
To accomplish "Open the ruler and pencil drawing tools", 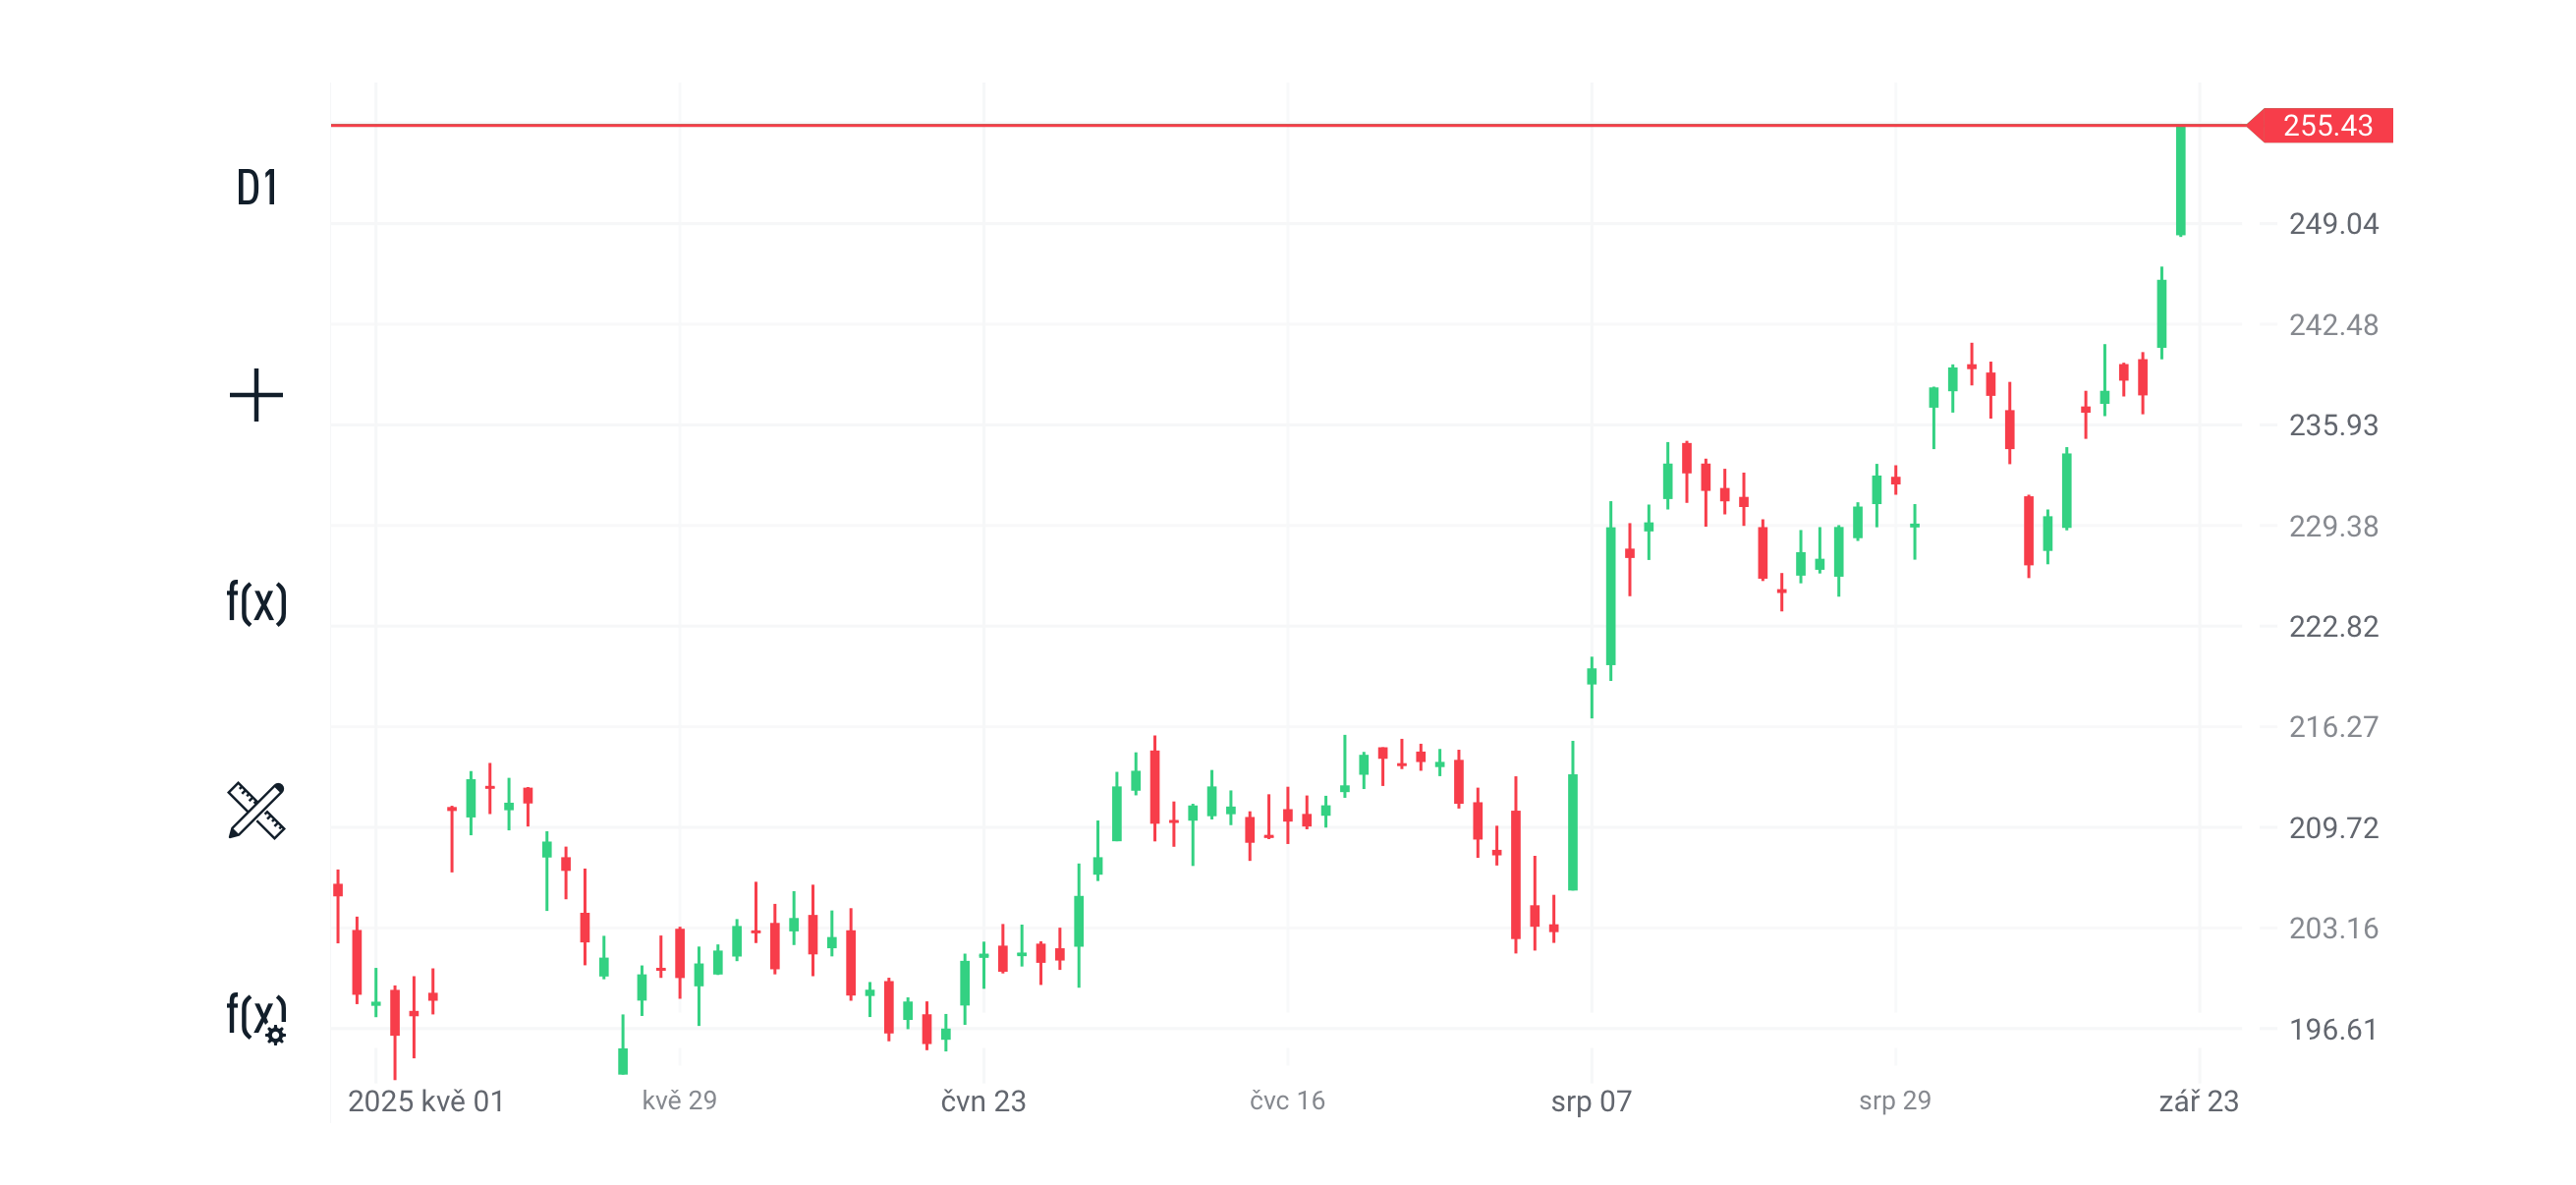I will 256,810.
